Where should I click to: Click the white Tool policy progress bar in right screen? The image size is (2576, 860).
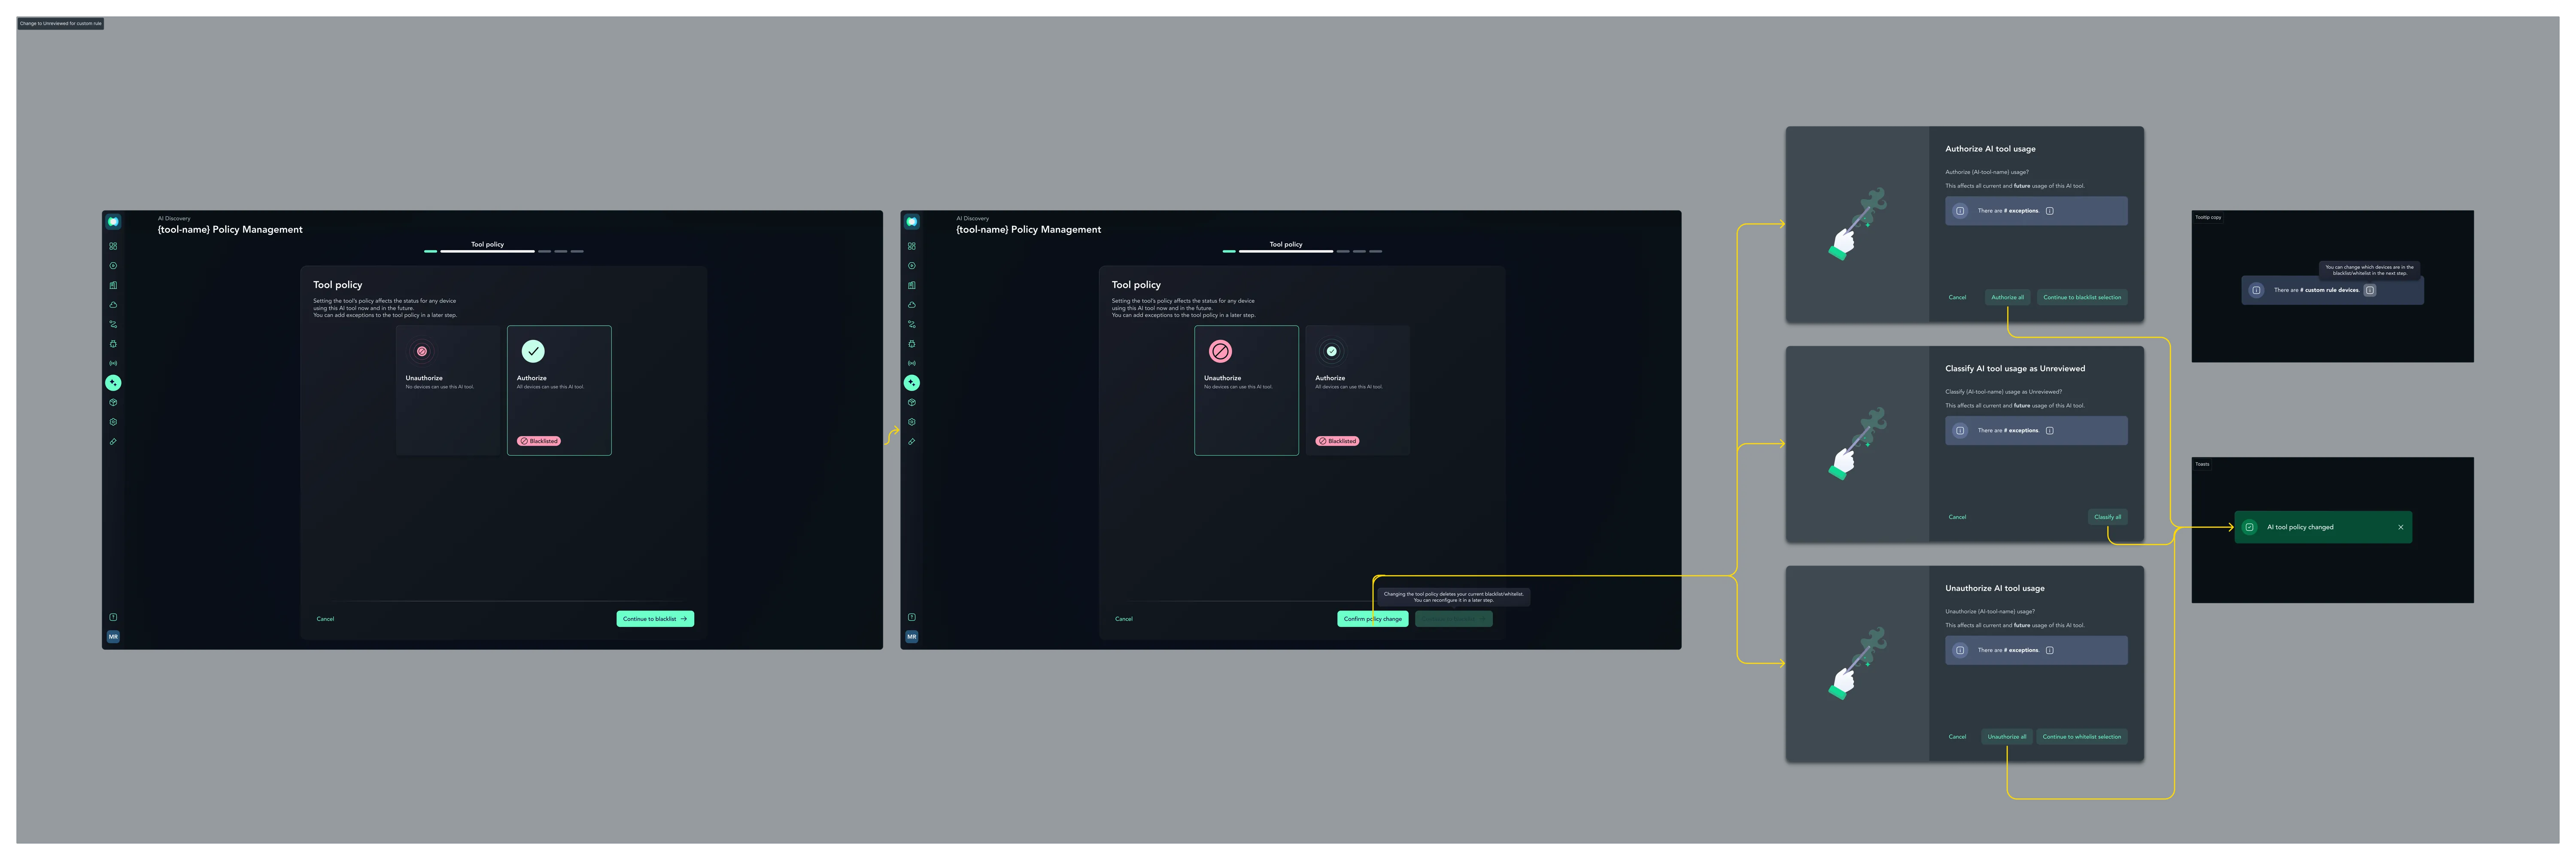(x=1286, y=251)
